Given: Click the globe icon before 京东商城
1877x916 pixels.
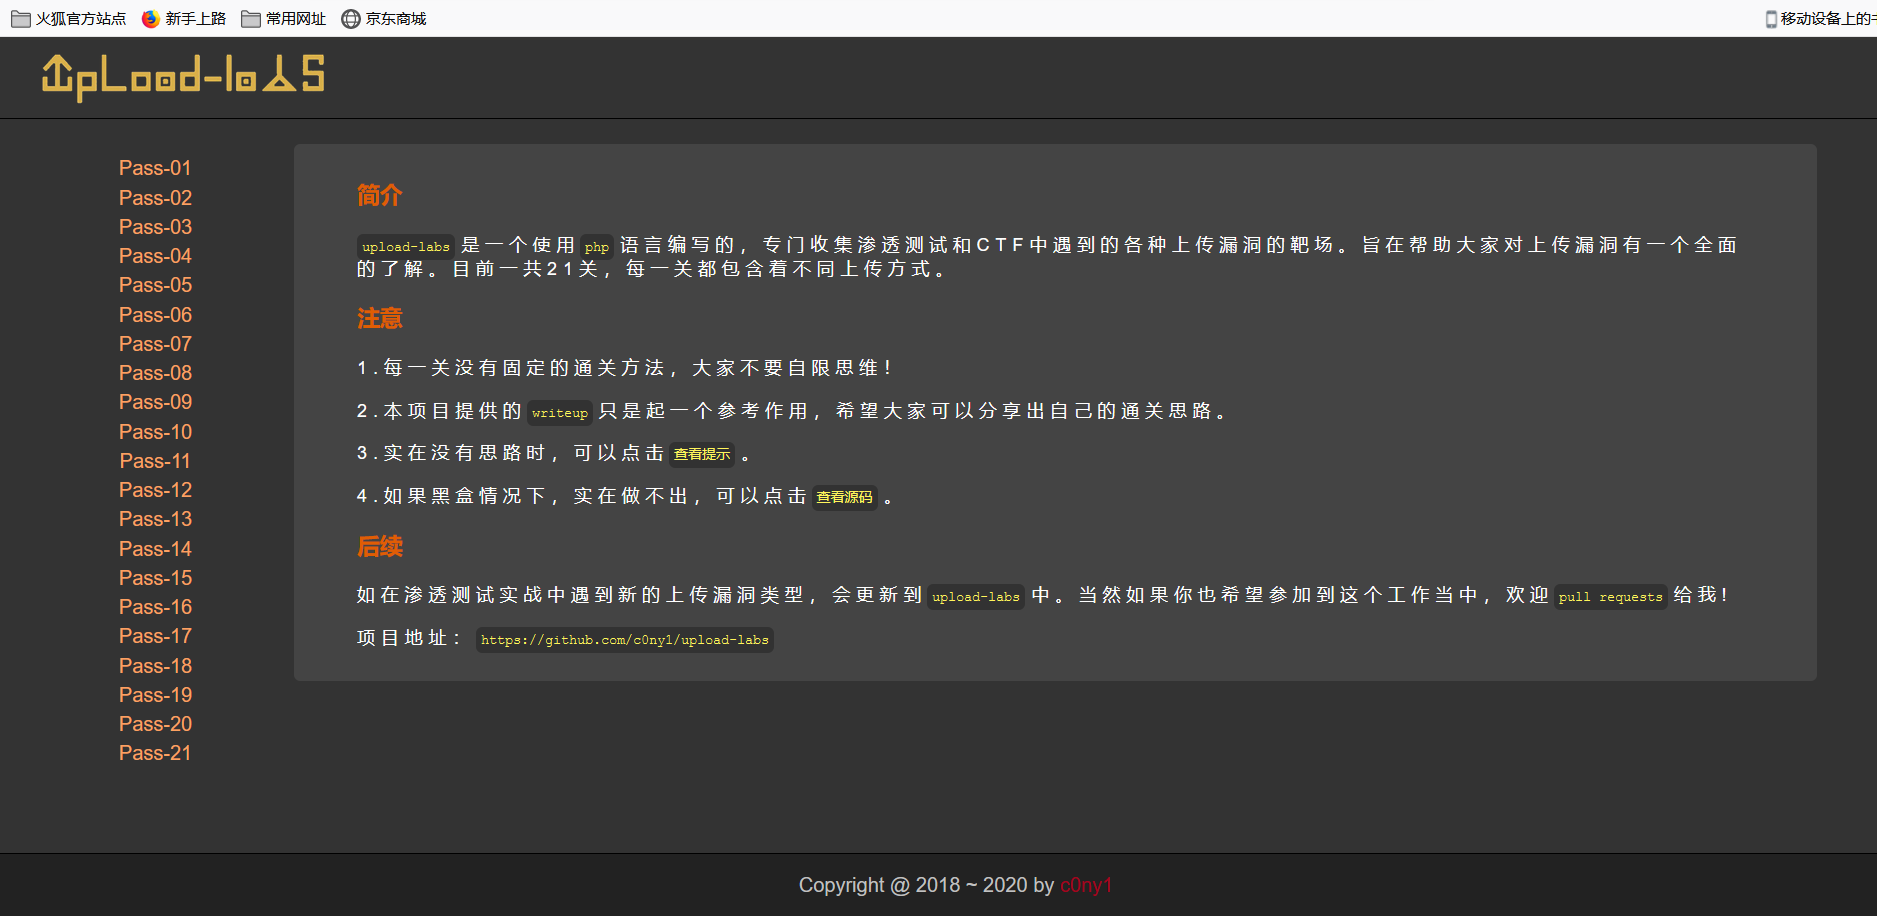Looking at the screenshot, I should click(x=350, y=18).
